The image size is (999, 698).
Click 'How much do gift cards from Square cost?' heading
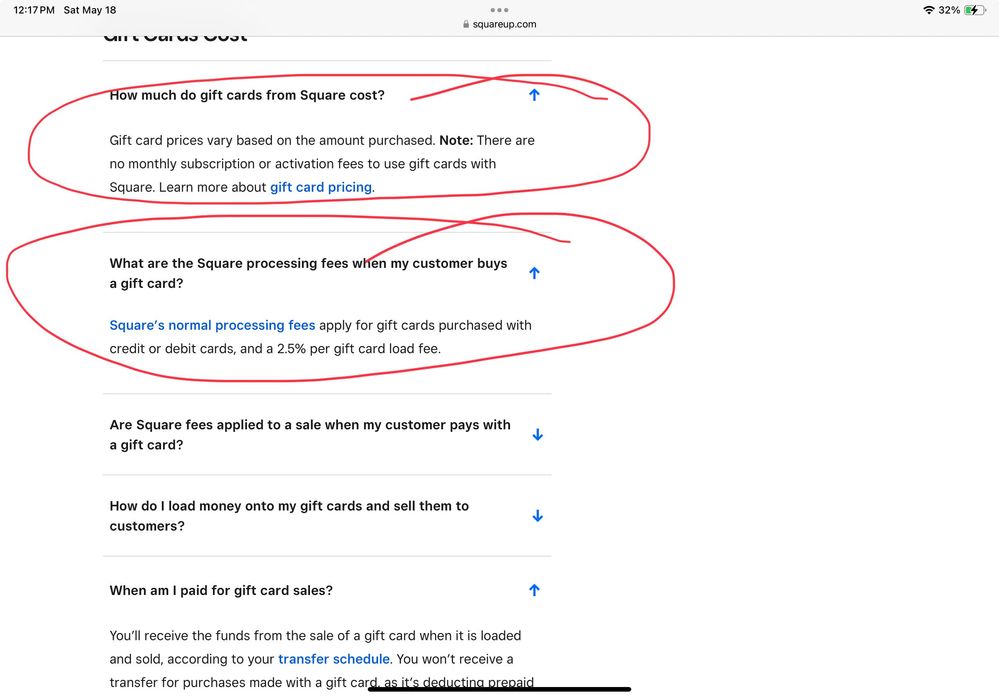tap(247, 95)
